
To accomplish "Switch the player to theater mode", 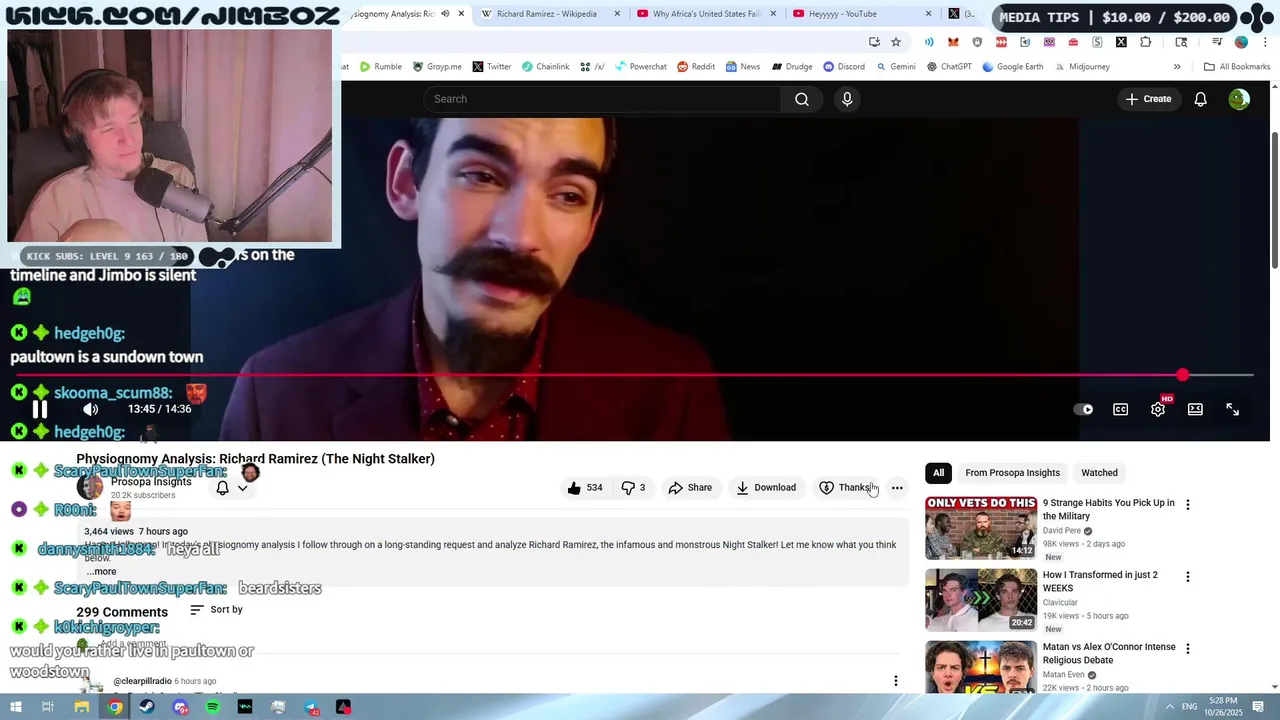I will point(1195,409).
